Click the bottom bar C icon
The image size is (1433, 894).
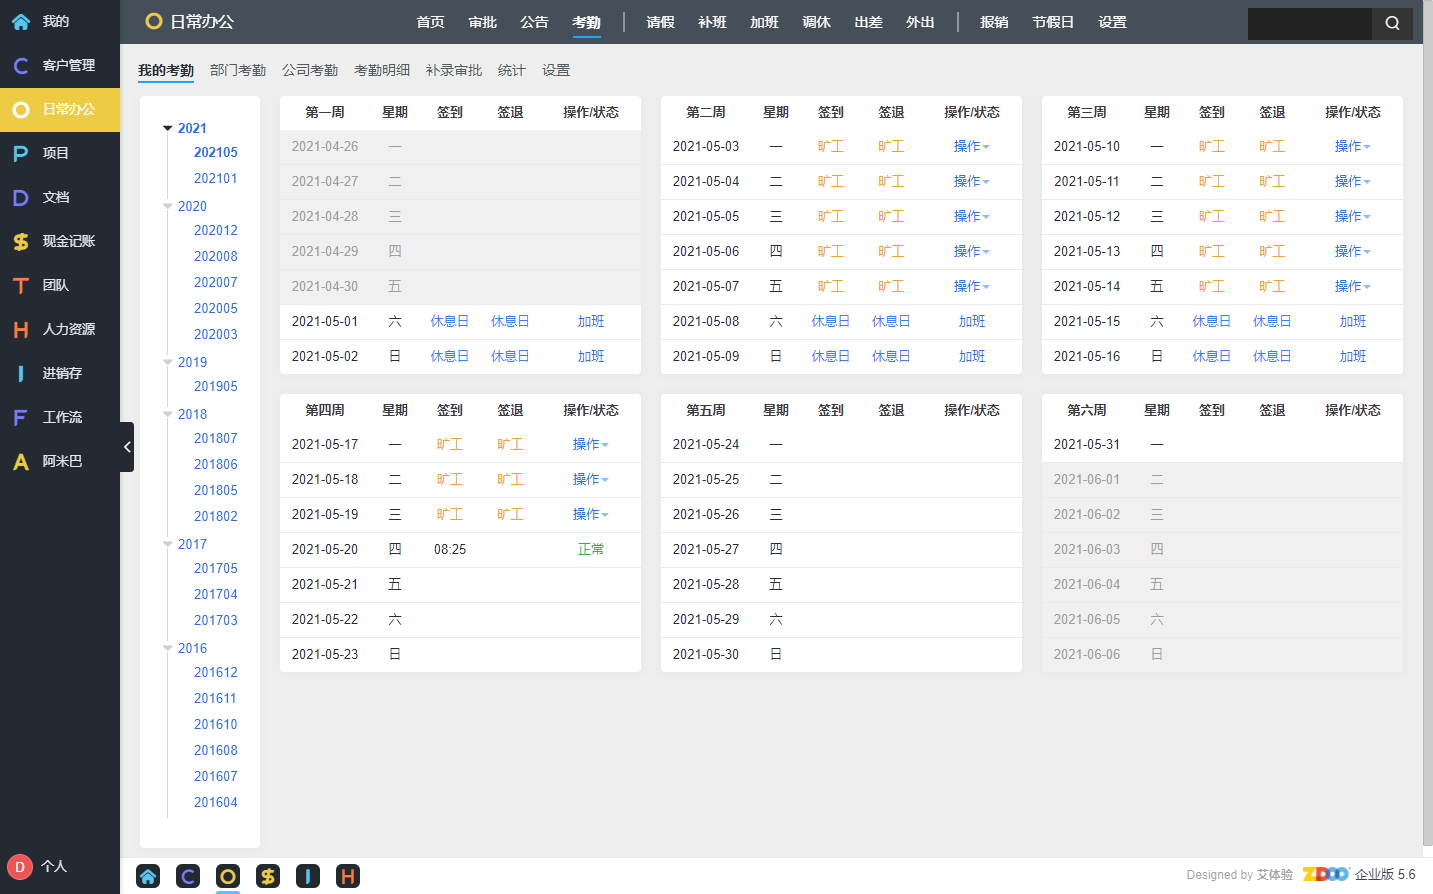click(x=188, y=877)
